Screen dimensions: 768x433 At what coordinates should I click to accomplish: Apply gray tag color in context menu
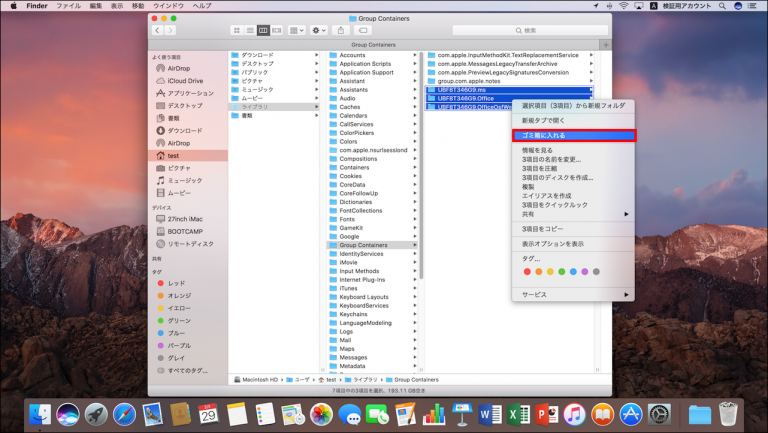tap(596, 272)
